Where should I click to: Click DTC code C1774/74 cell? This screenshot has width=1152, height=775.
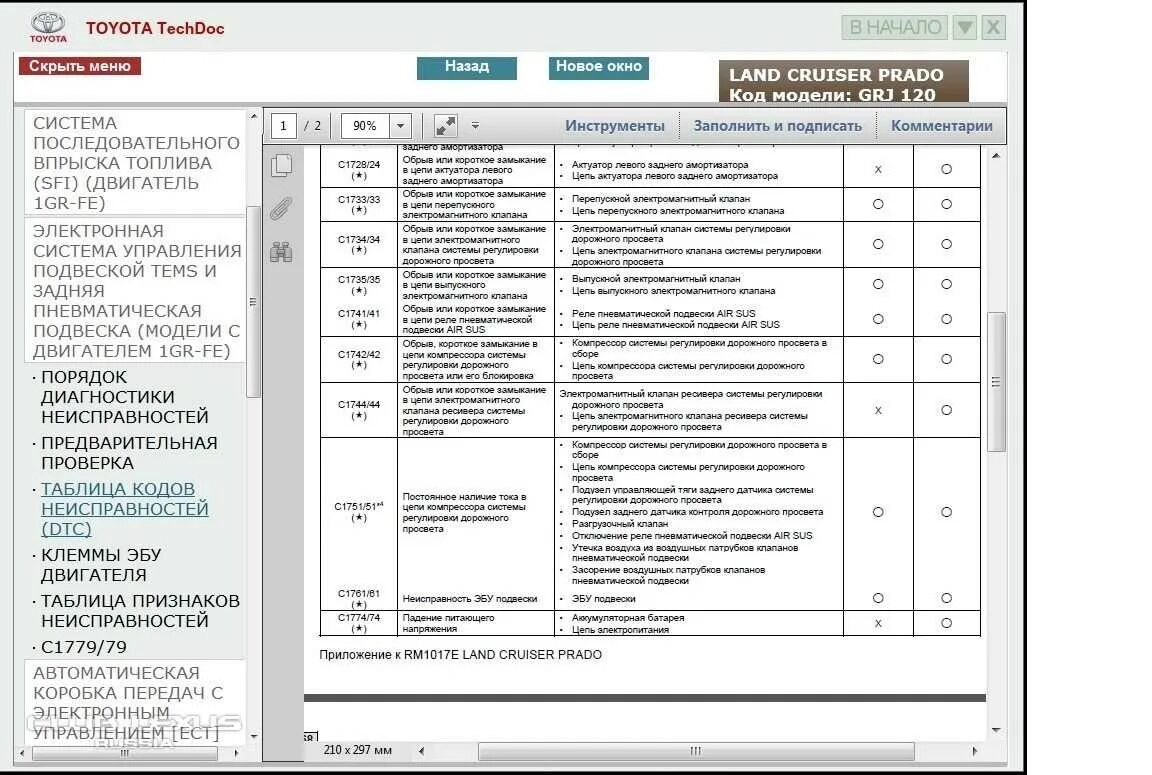359,623
